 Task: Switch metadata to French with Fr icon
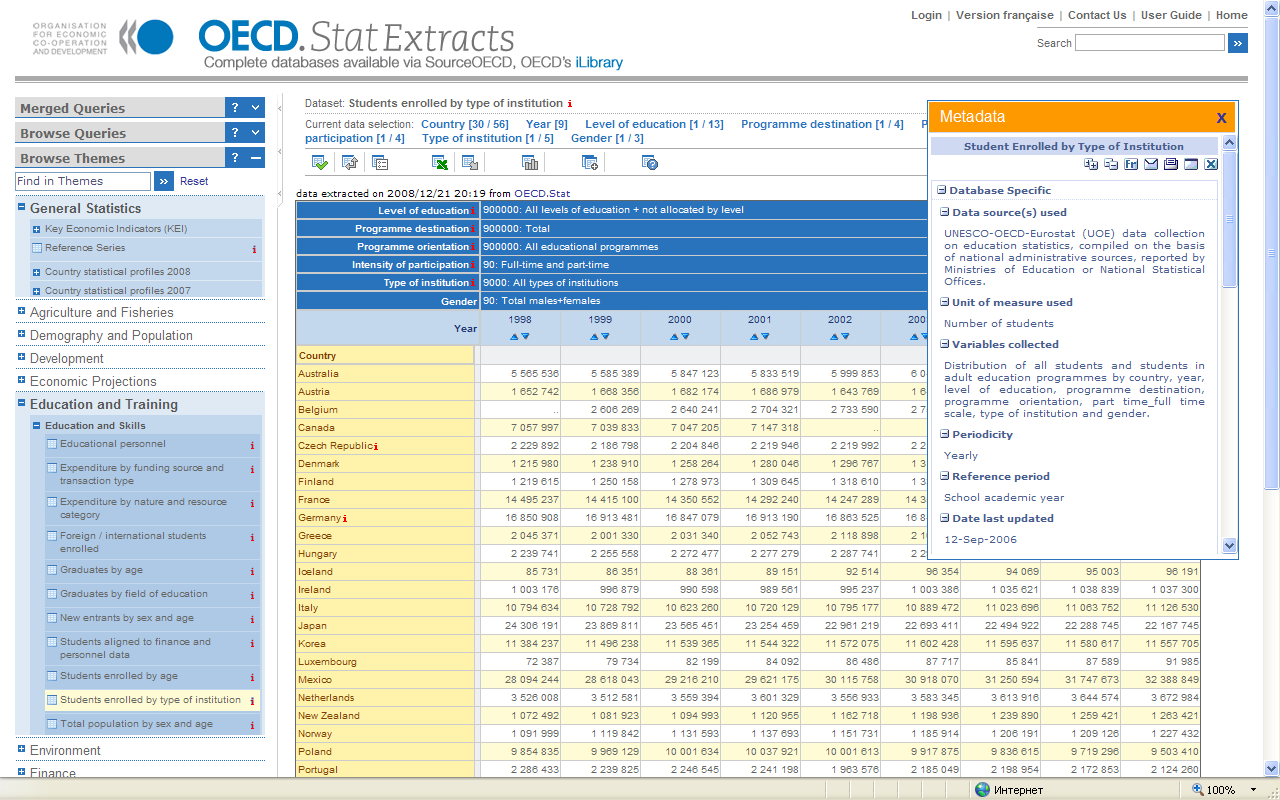coord(1131,164)
